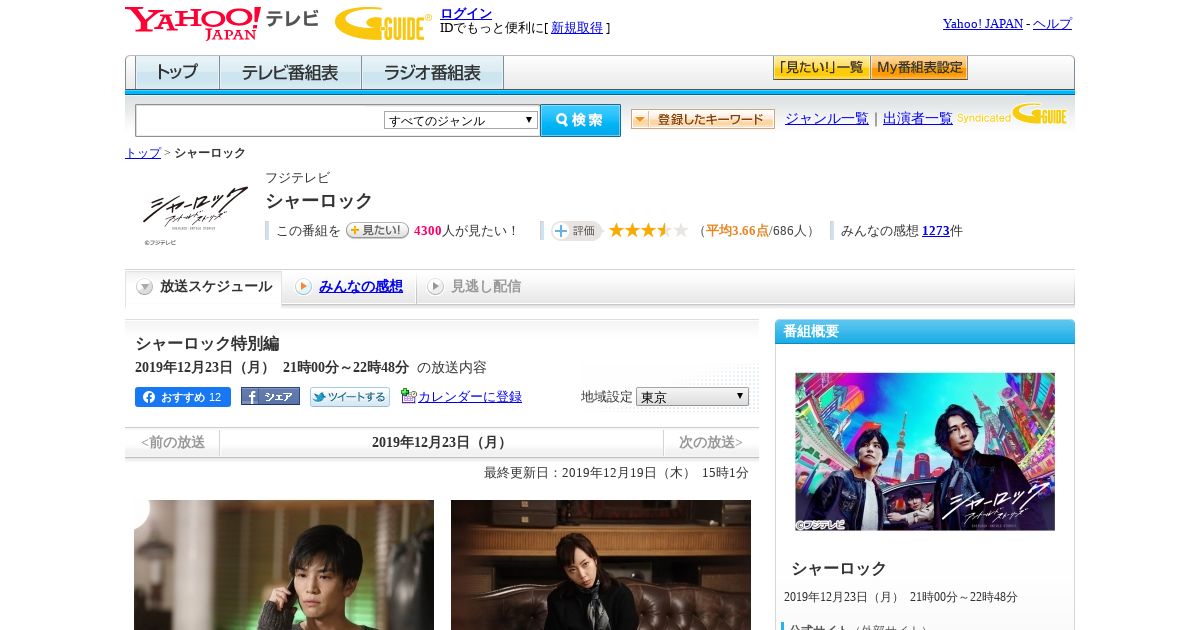
Task: Open the 出演者一覧 link
Action: [x=917, y=118]
